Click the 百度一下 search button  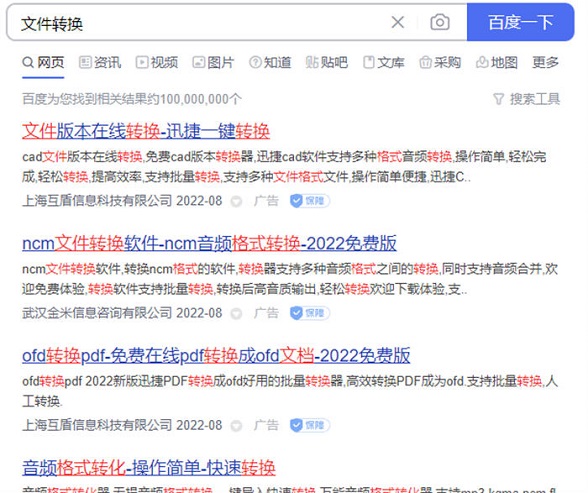tap(520, 22)
